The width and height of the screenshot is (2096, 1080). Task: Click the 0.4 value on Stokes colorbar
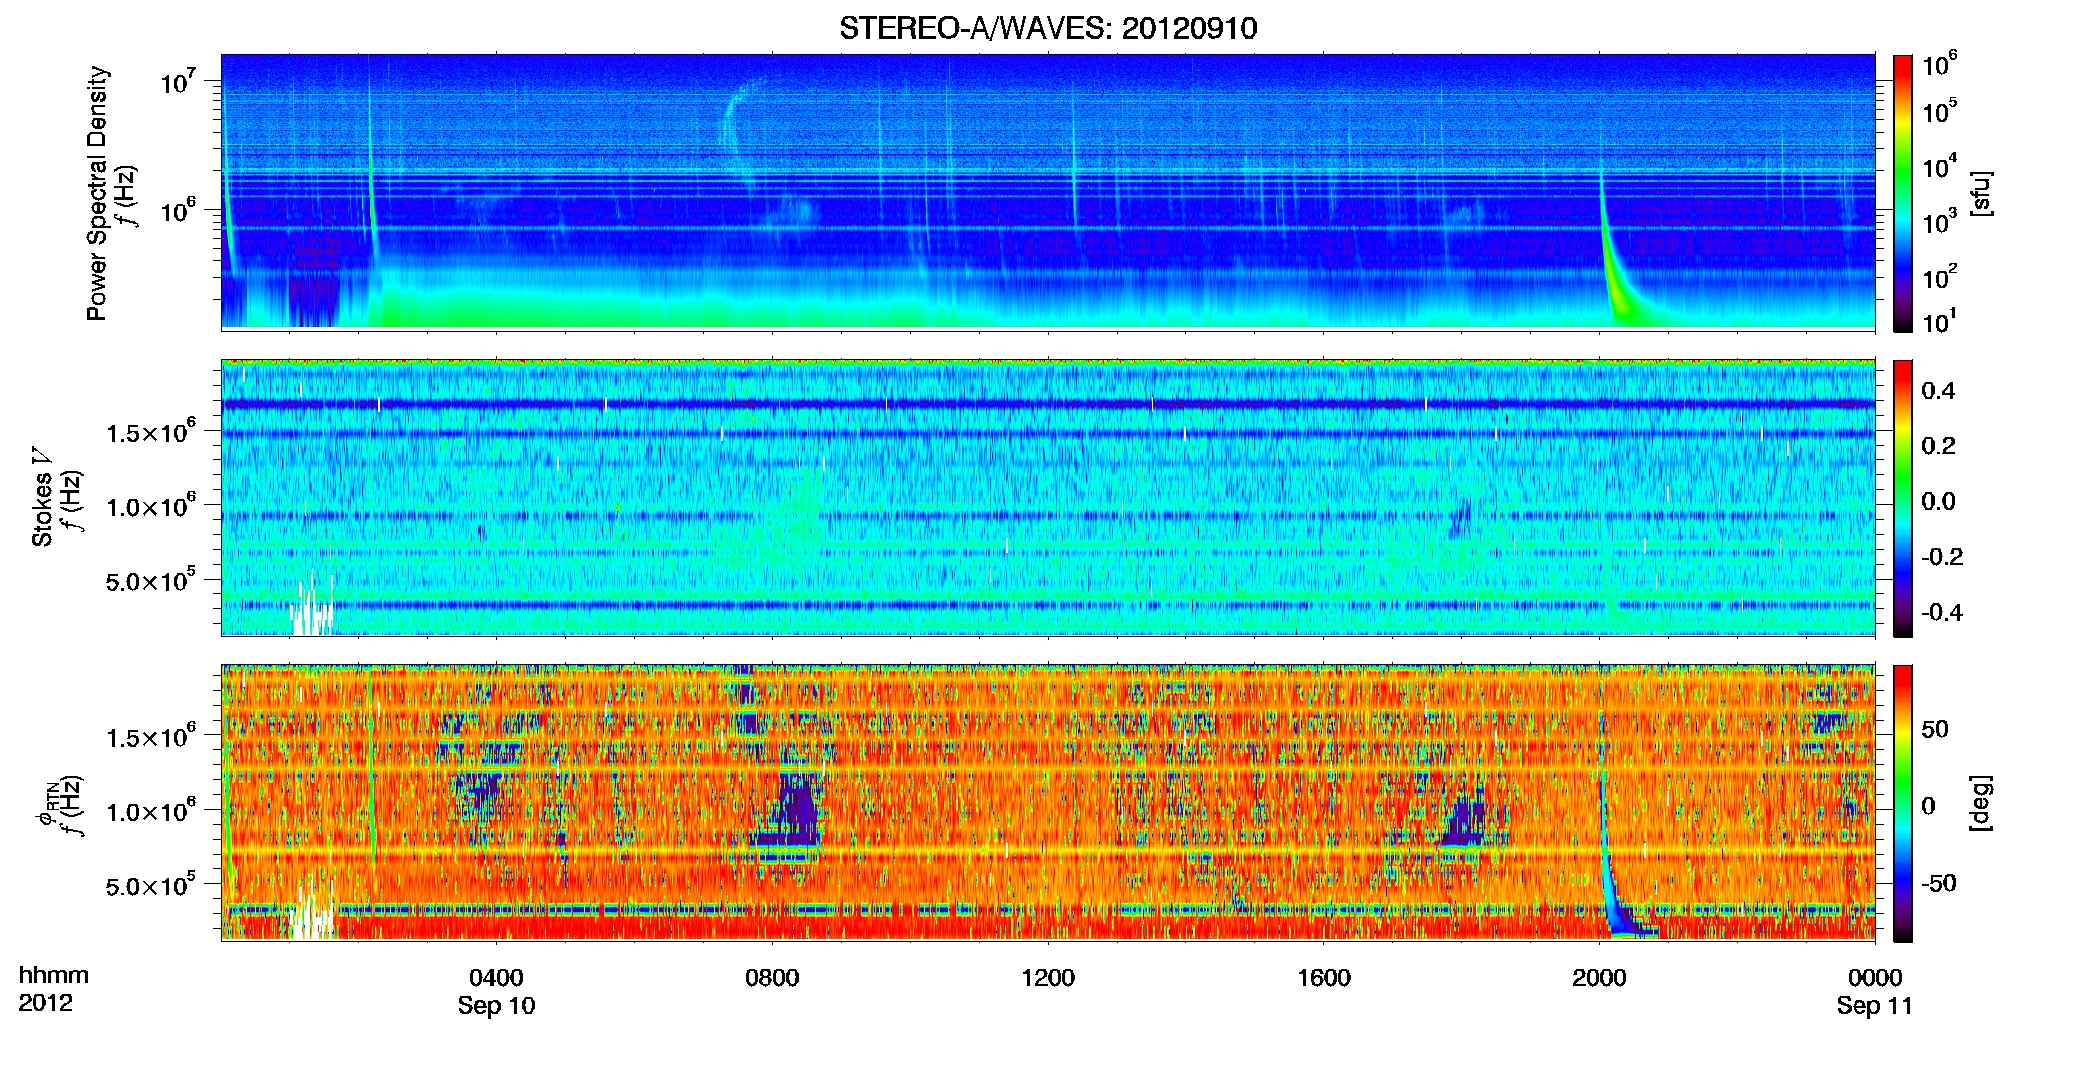(1939, 391)
